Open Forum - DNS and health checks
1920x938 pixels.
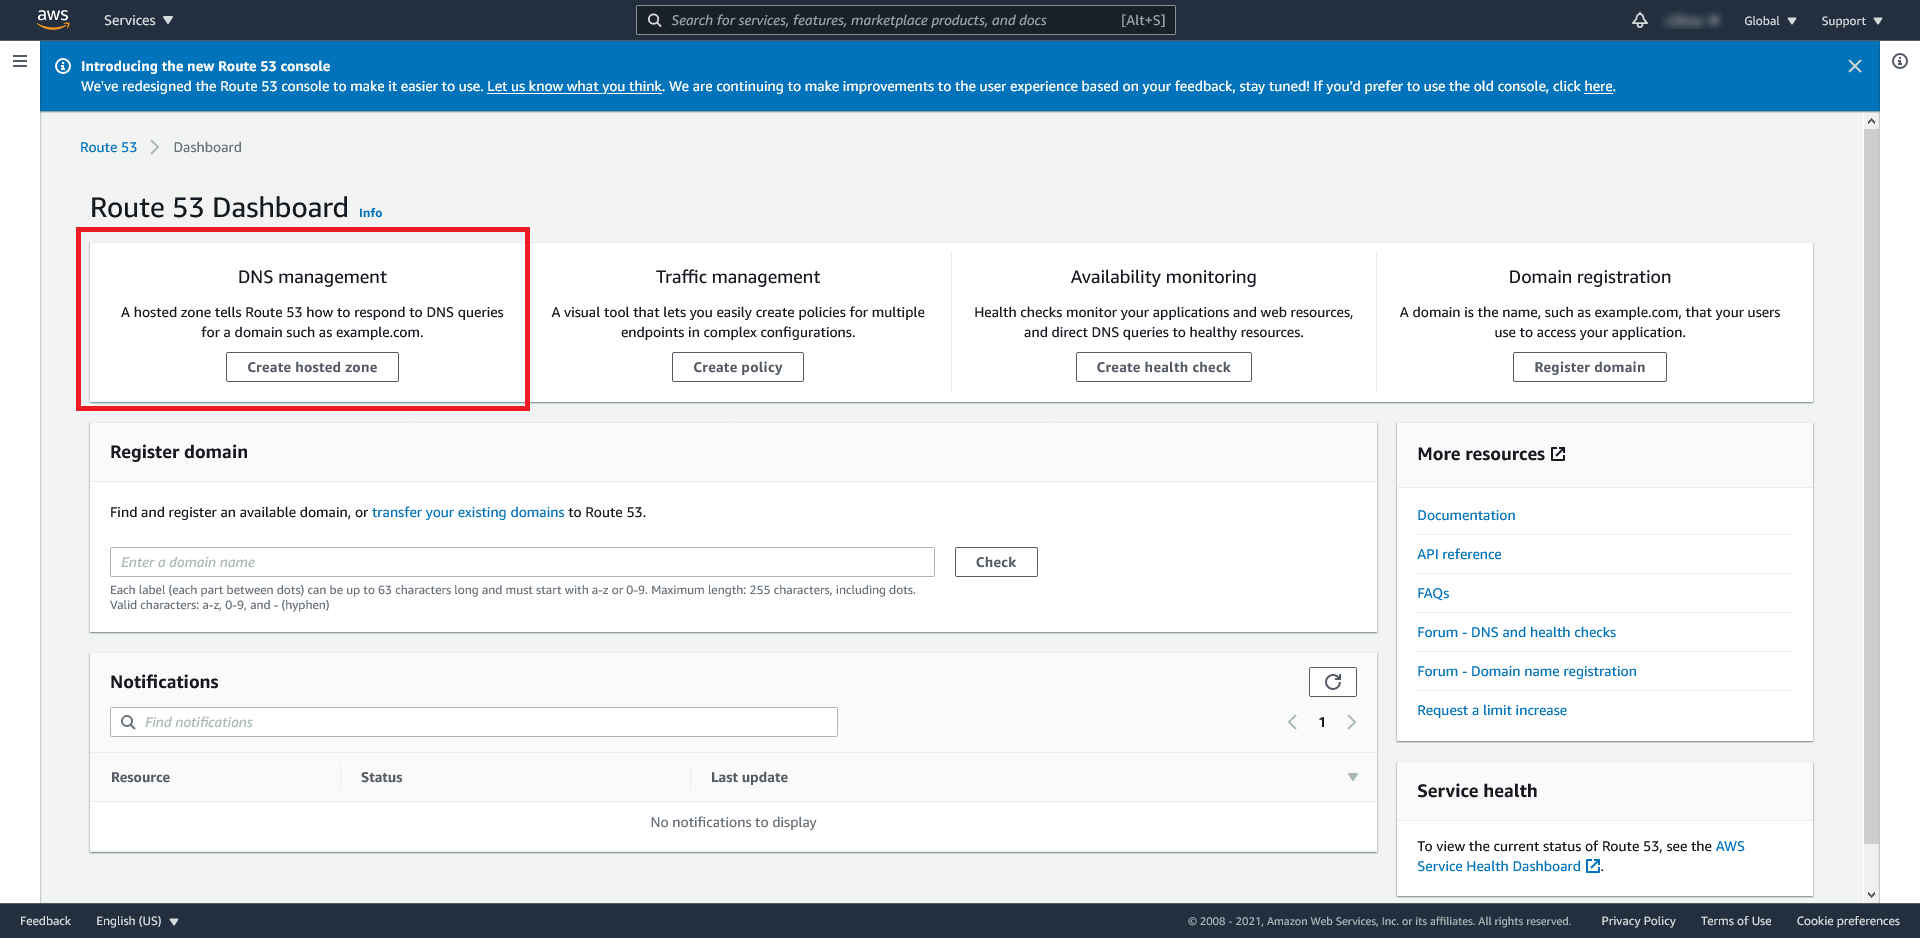click(x=1516, y=632)
